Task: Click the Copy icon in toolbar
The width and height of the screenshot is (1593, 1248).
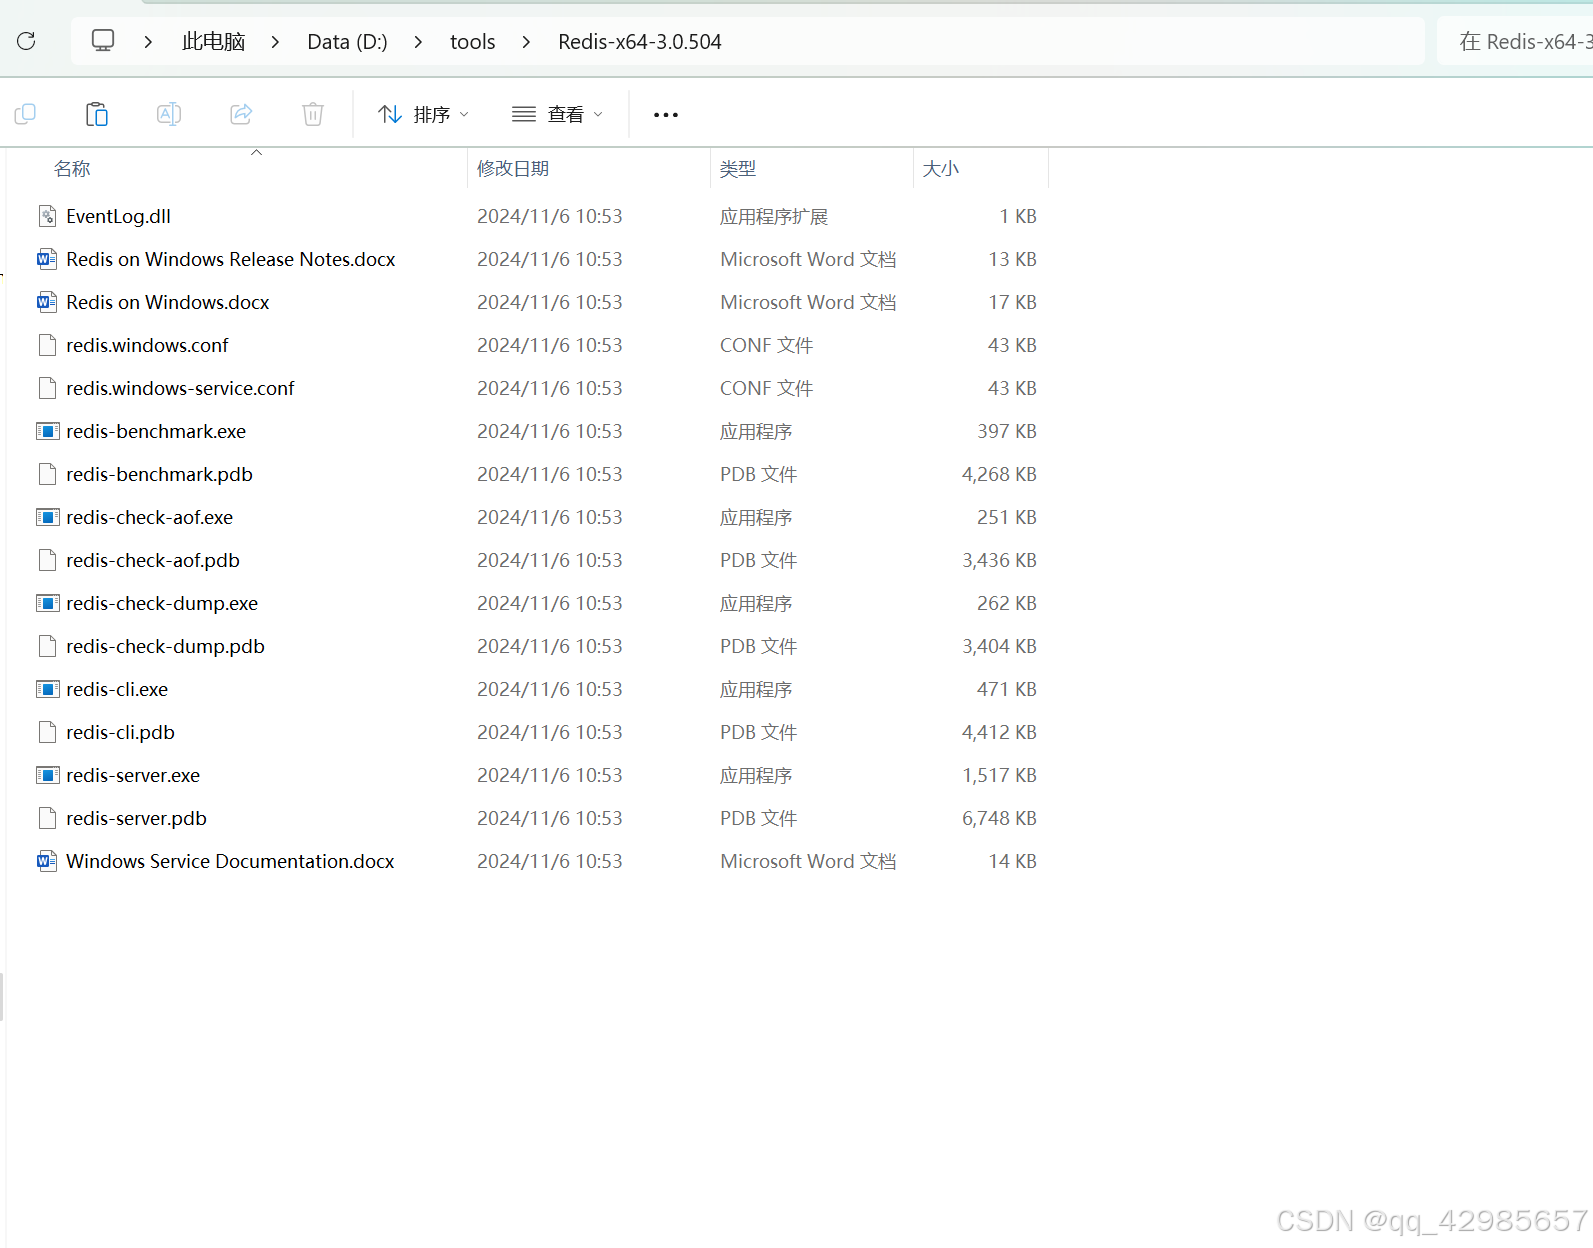Action: (x=26, y=114)
